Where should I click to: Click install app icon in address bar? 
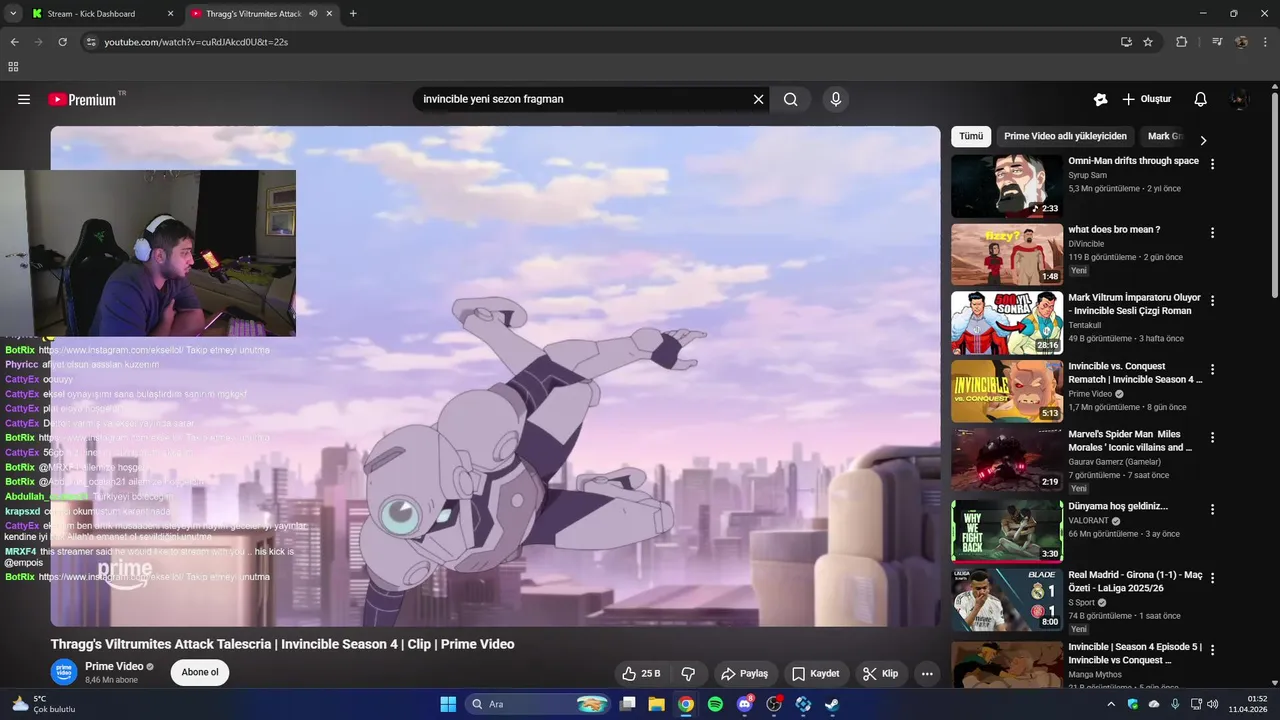(1126, 42)
